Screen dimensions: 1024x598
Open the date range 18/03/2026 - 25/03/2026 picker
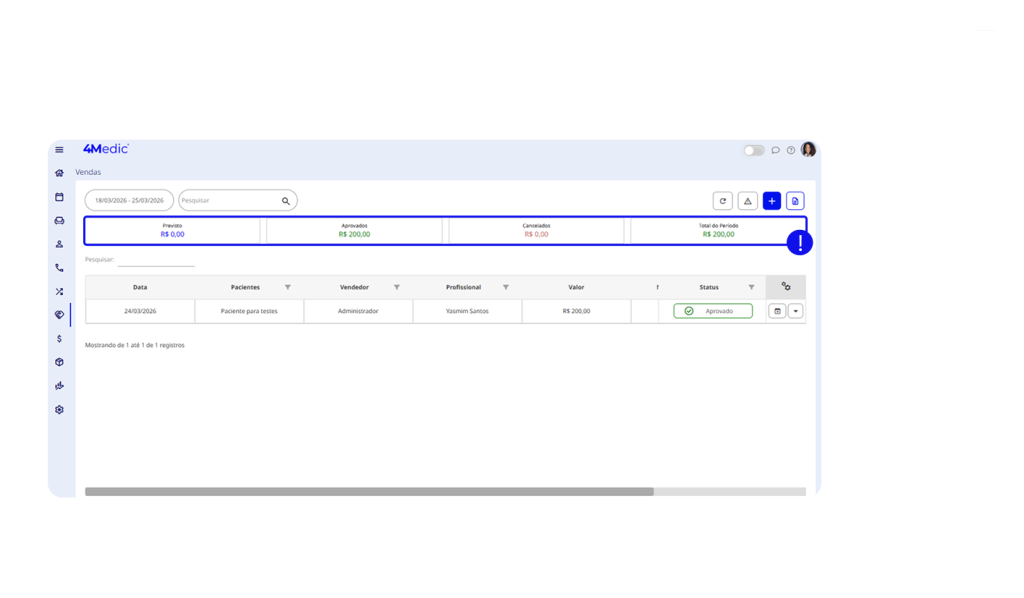129,201
